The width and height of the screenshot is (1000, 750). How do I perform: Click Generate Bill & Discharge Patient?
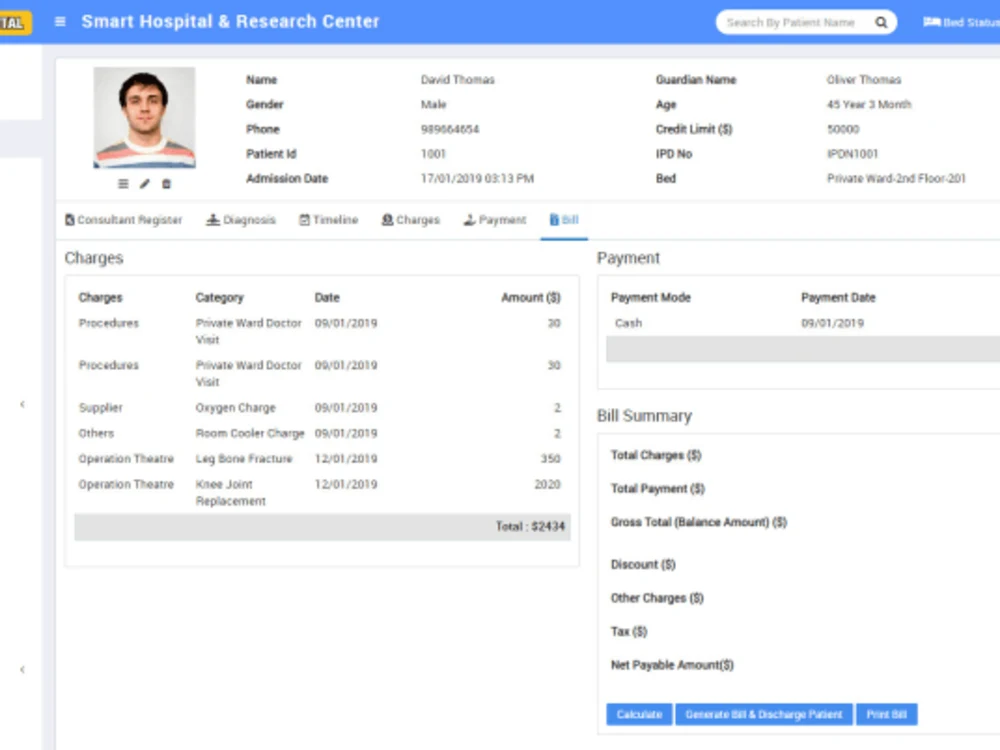[x=764, y=714]
